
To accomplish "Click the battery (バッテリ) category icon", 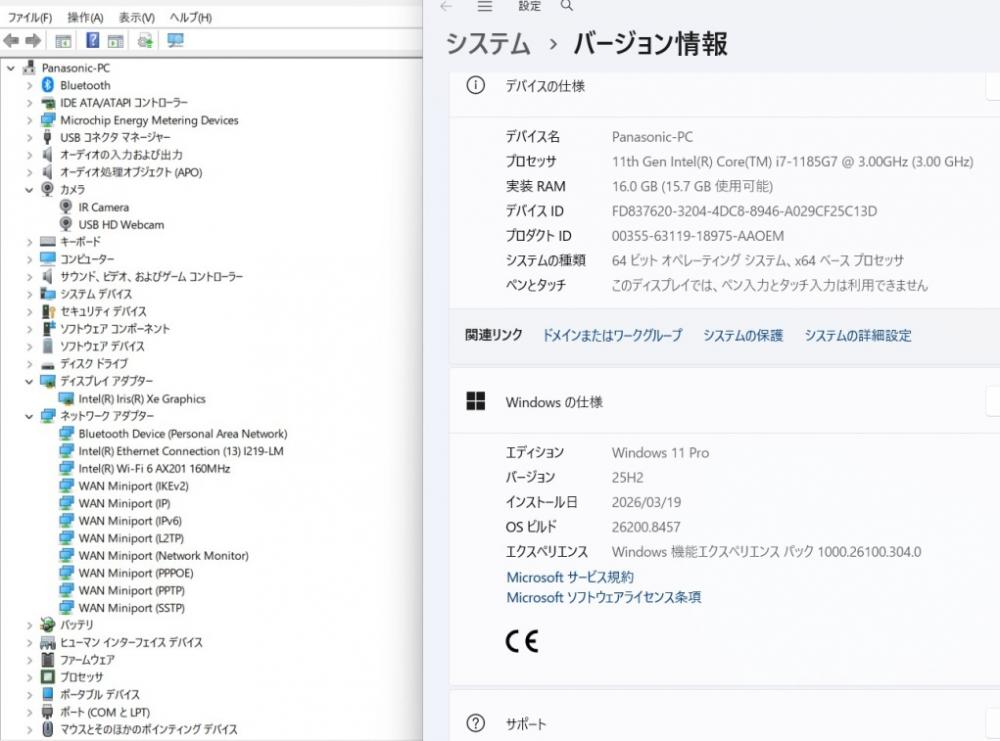I will 48,624.
